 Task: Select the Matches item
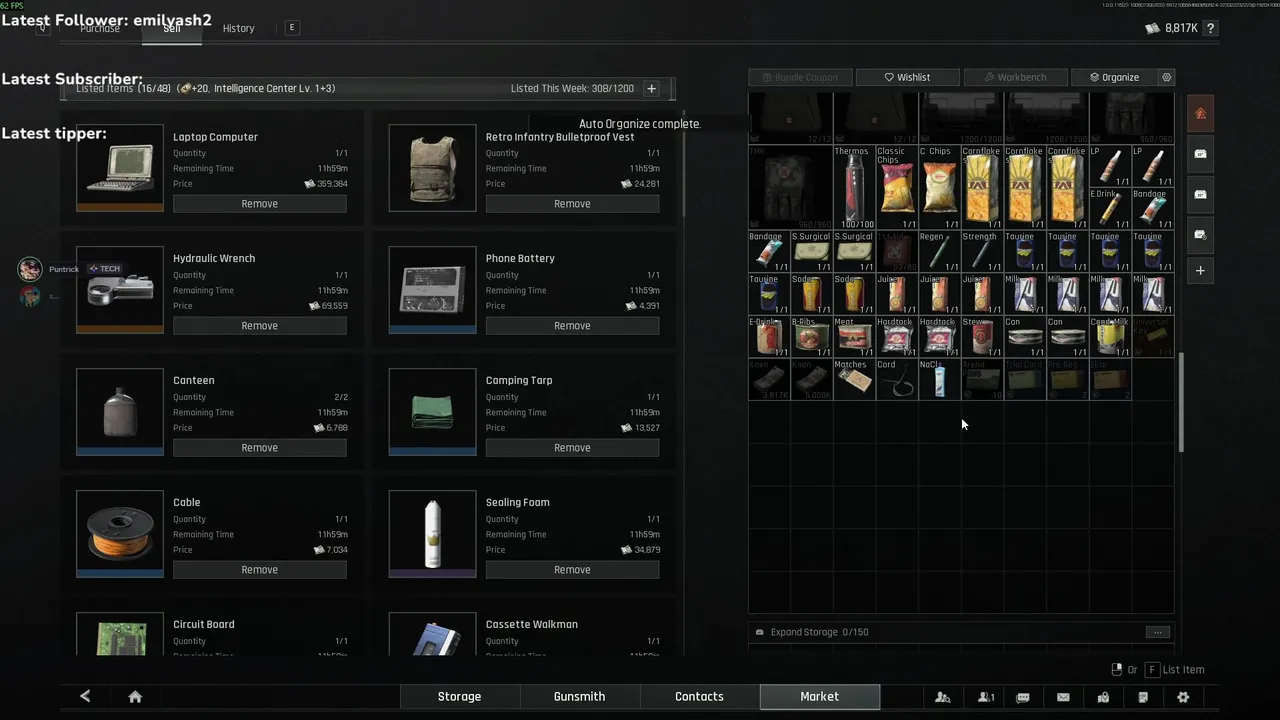click(x=853, y=379)
